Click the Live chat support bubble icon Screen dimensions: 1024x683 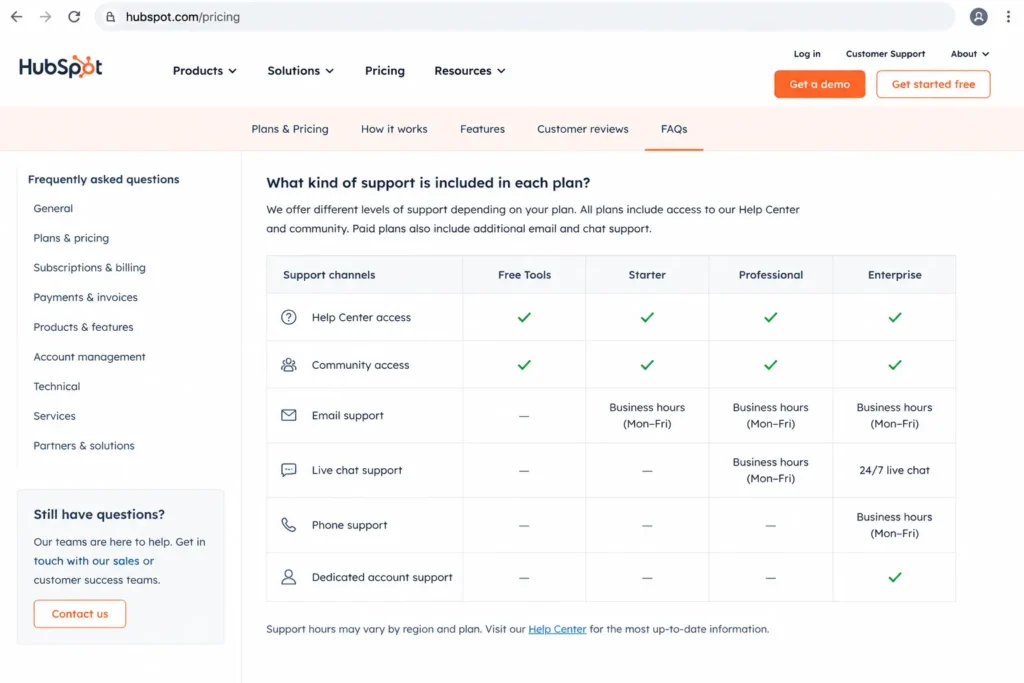pyautogui.click(x=289, y=470)
